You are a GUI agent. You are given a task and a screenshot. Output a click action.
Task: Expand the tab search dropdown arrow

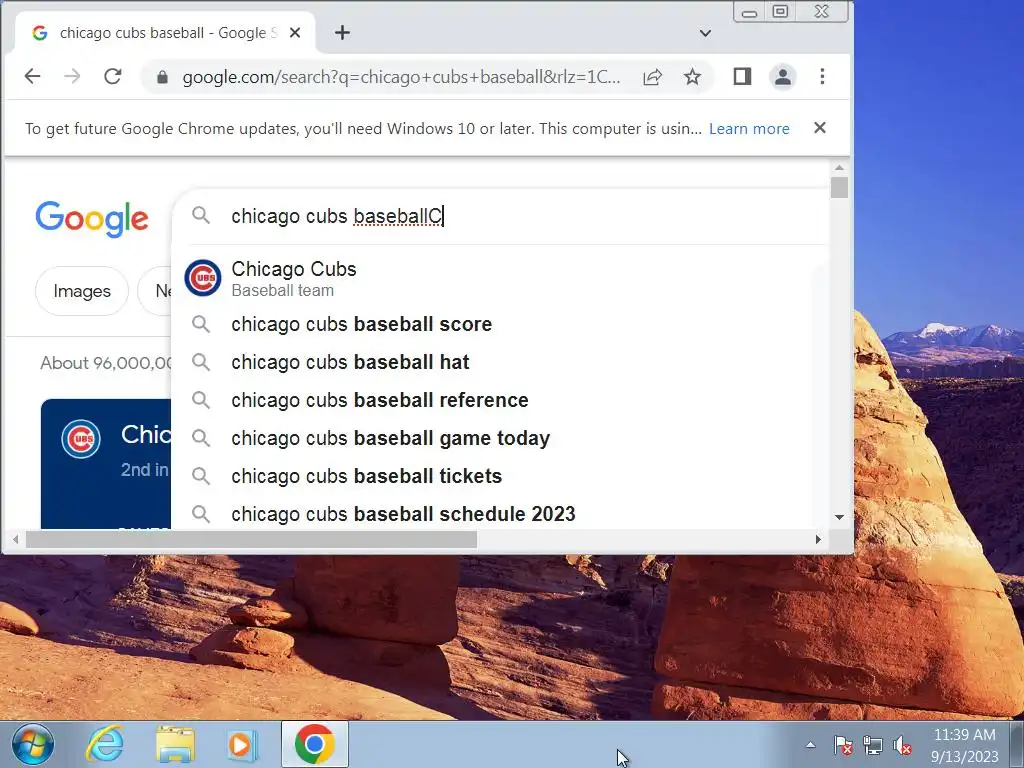click(x=705, y=33)
